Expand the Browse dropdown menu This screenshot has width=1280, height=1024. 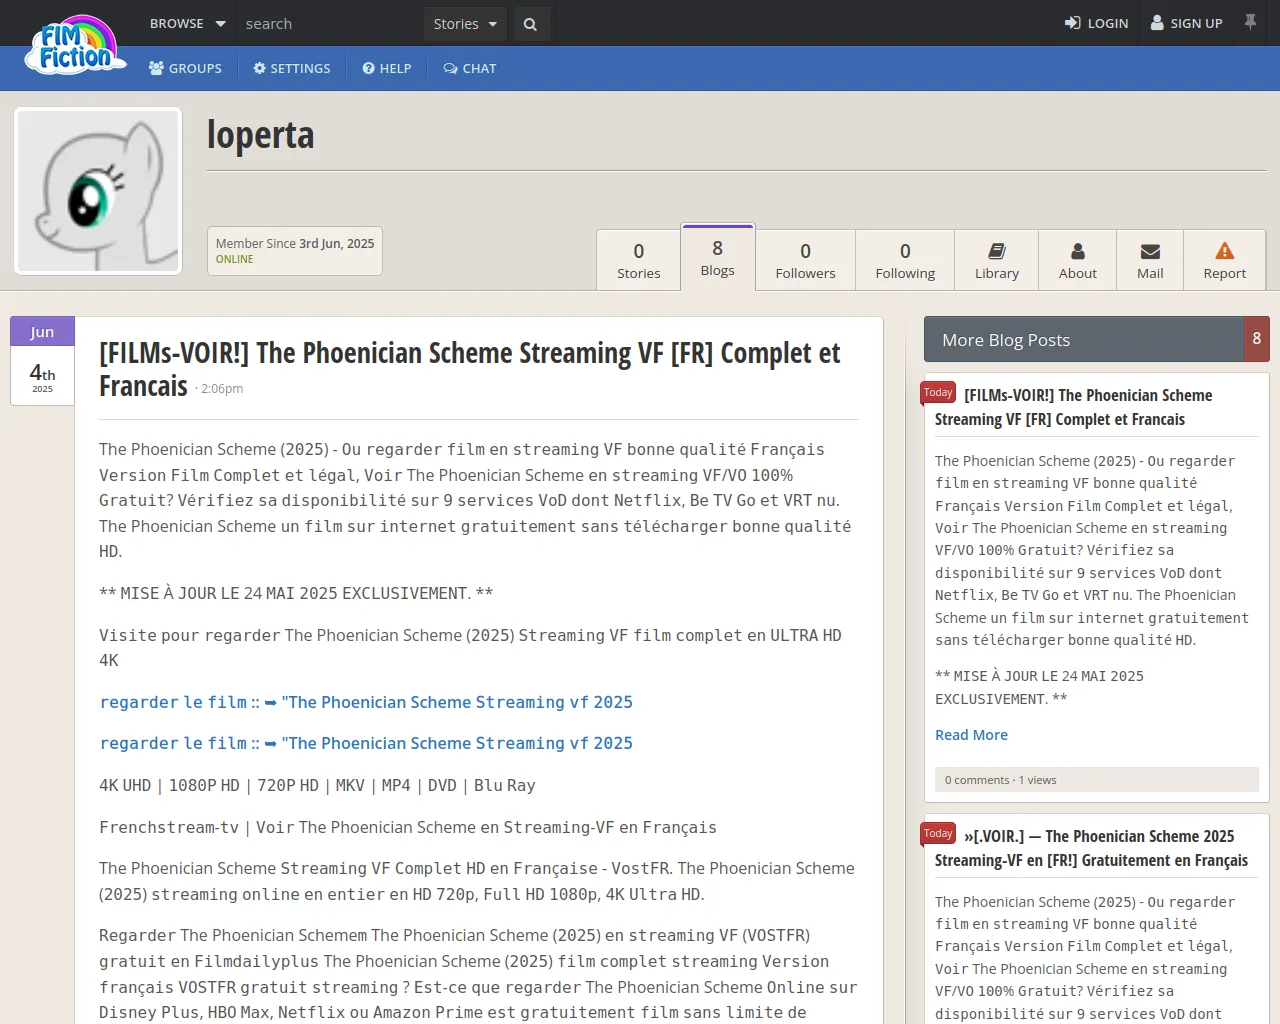(187, 24)
